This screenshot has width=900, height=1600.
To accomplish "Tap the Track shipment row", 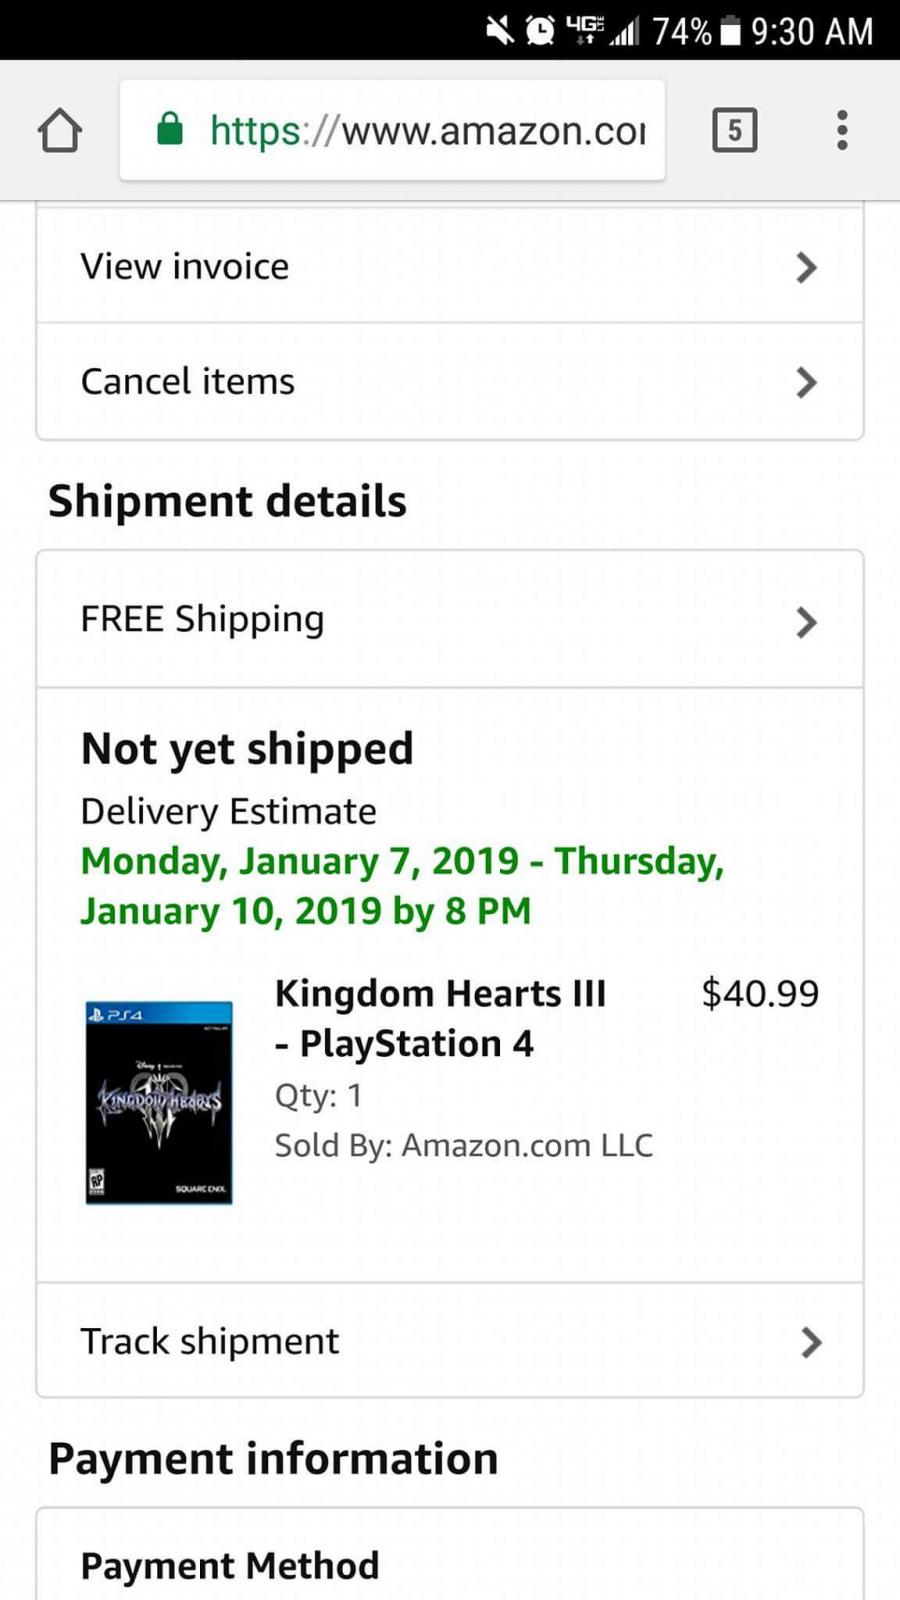I will tap(210, 1342).
